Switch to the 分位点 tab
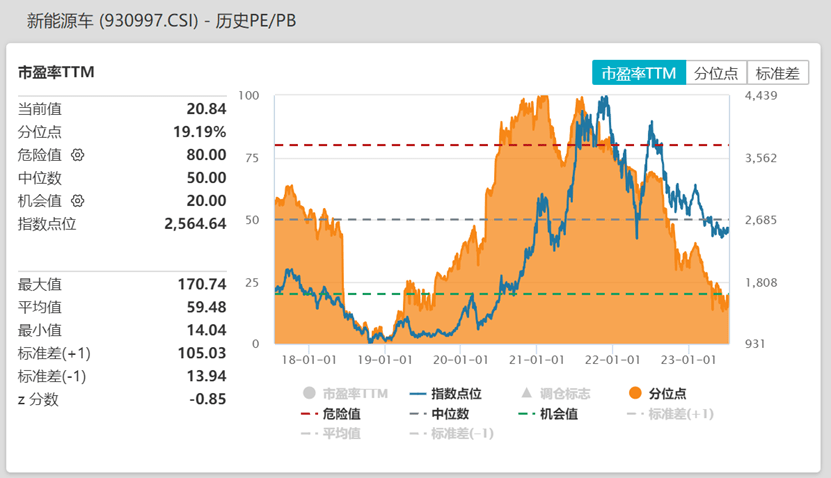831x478 pixels. [715, 73]
